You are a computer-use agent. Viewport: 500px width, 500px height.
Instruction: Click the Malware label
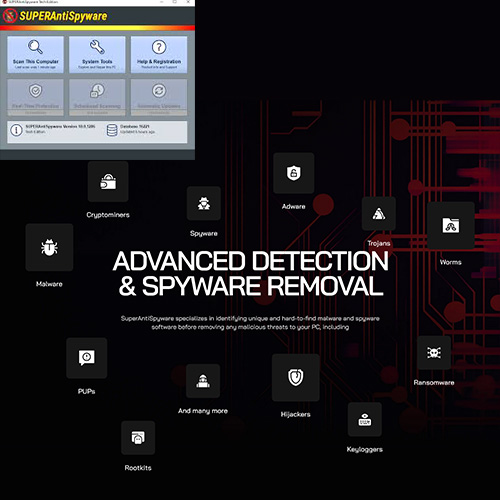point(49,284)
